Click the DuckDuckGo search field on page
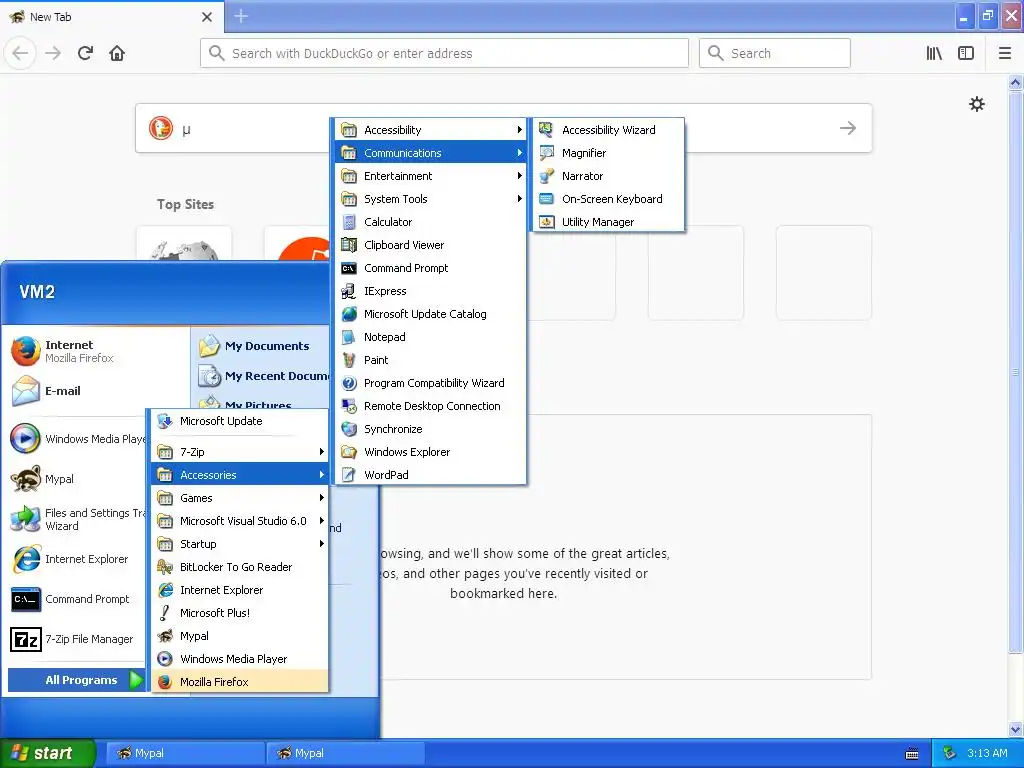 503,128
